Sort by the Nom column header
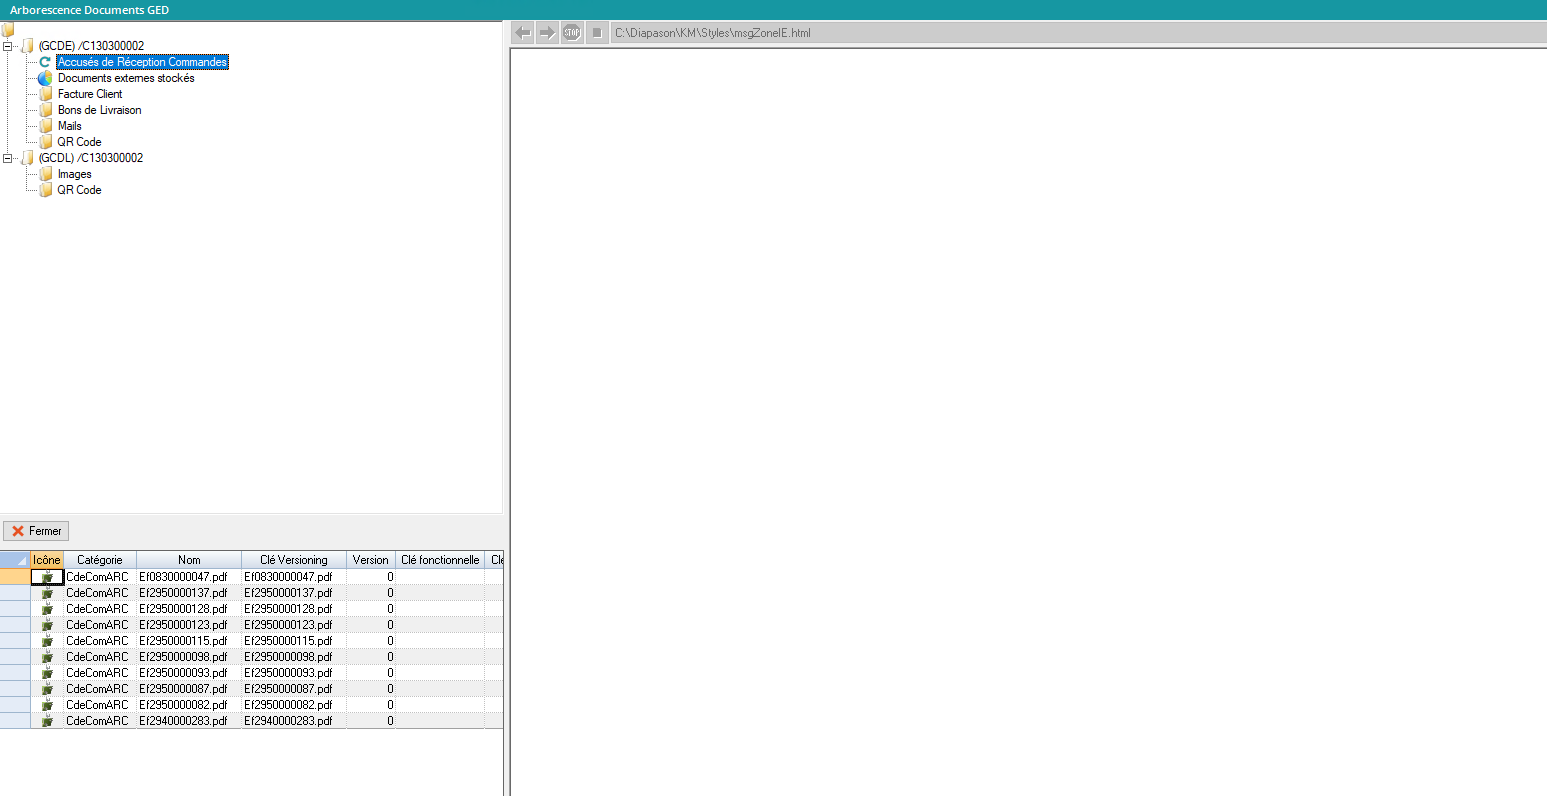1547x796 pixels. [x=189, y=560]
